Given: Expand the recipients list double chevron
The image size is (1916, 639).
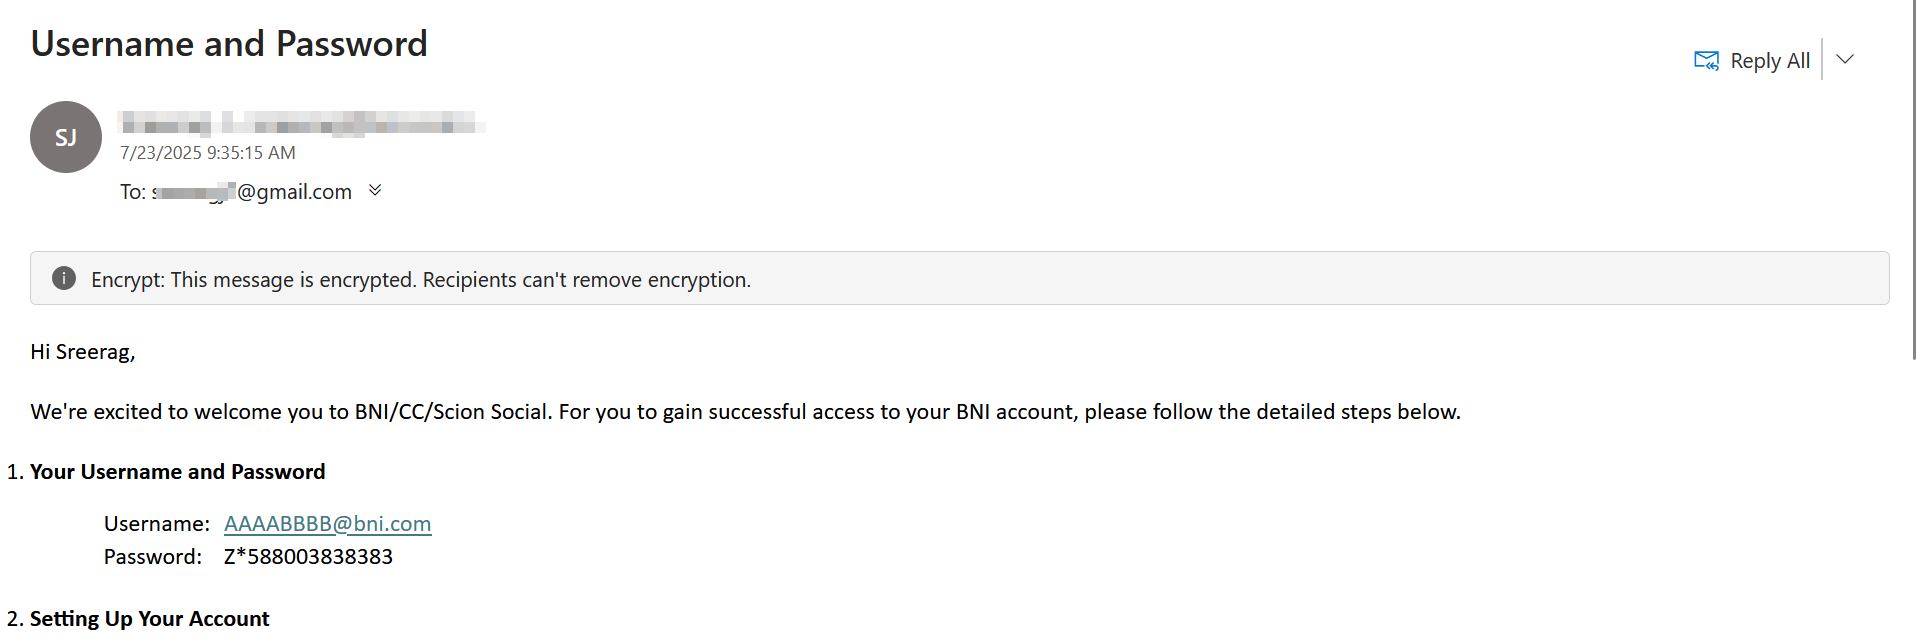Looking at the screenshot, I should pos(375,190).
